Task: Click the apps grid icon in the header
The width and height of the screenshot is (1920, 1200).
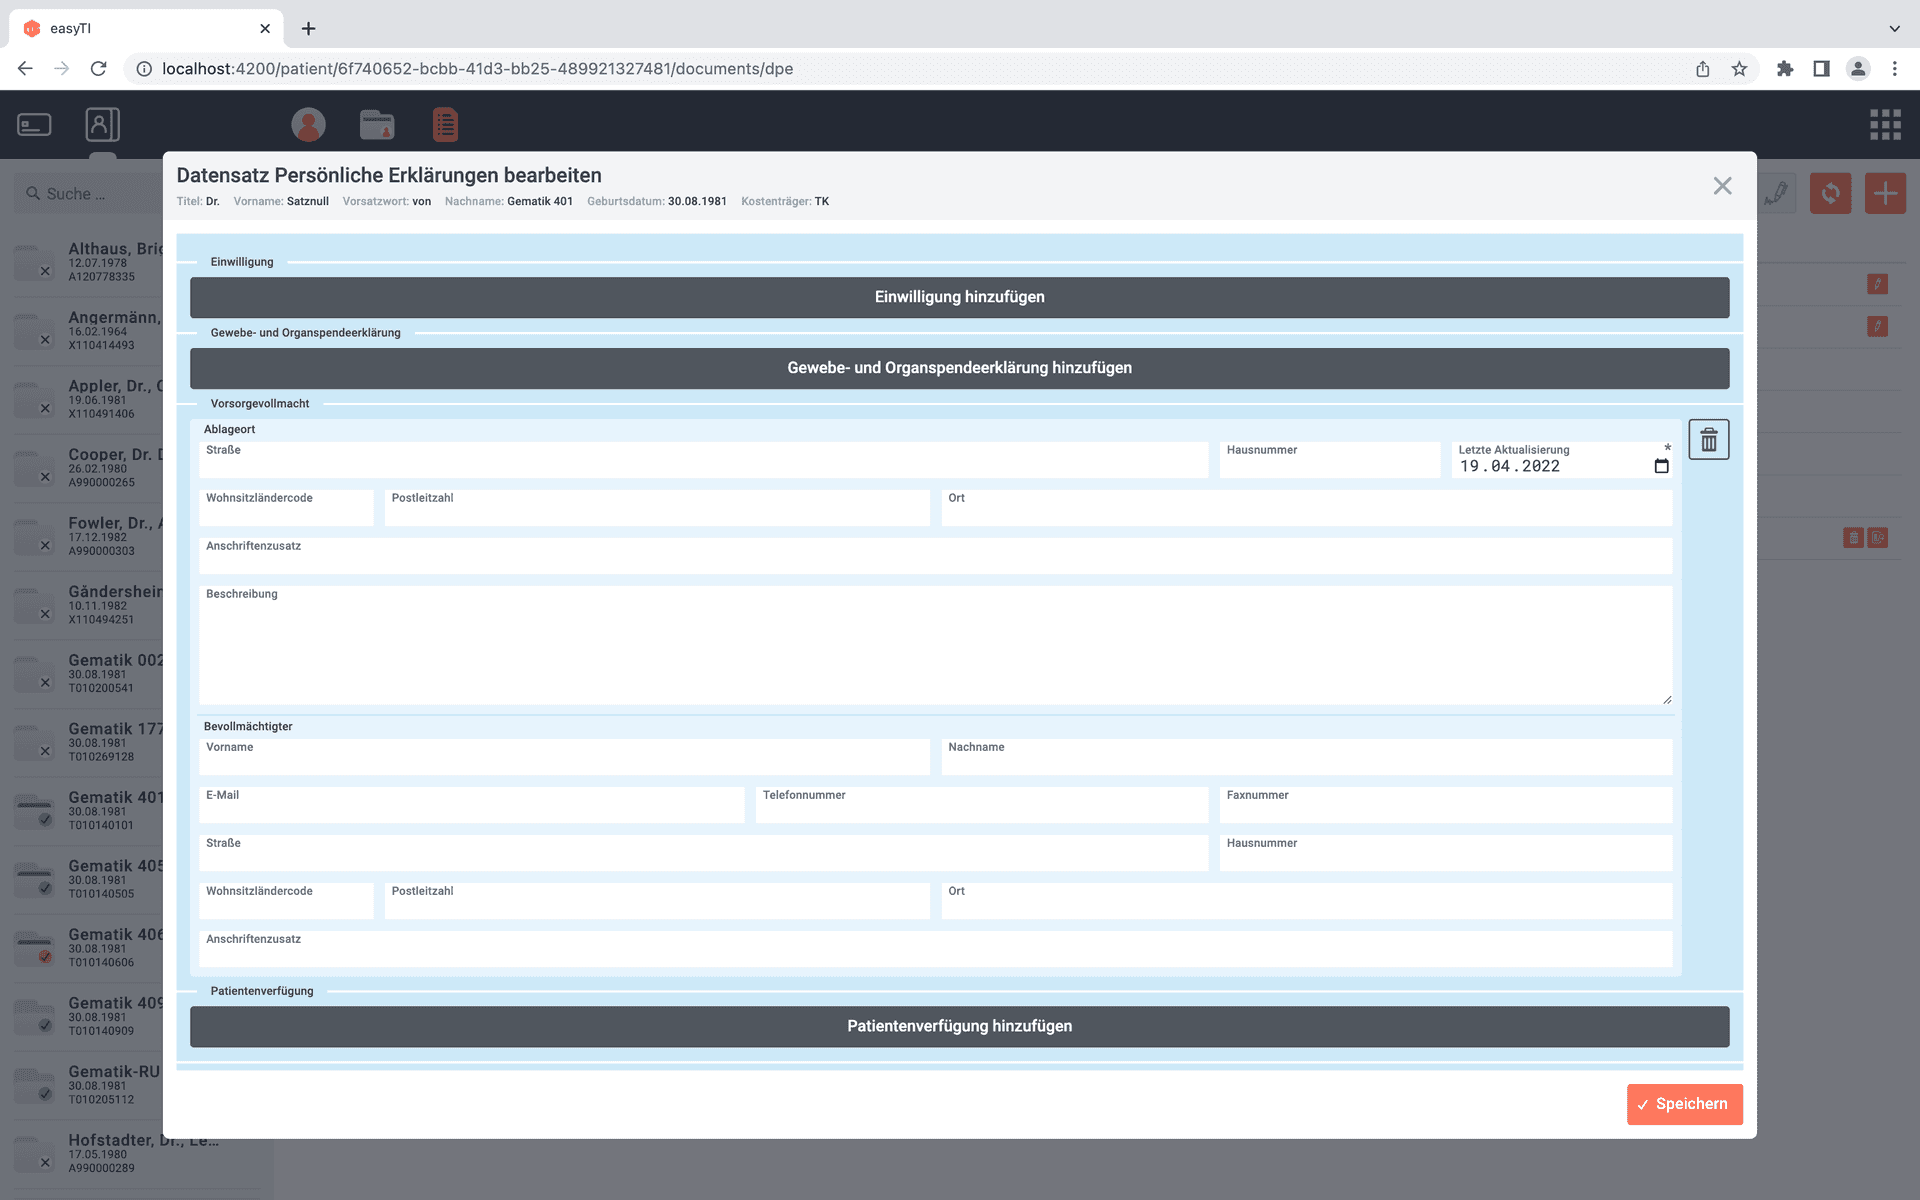Action: pos(1885,125)
